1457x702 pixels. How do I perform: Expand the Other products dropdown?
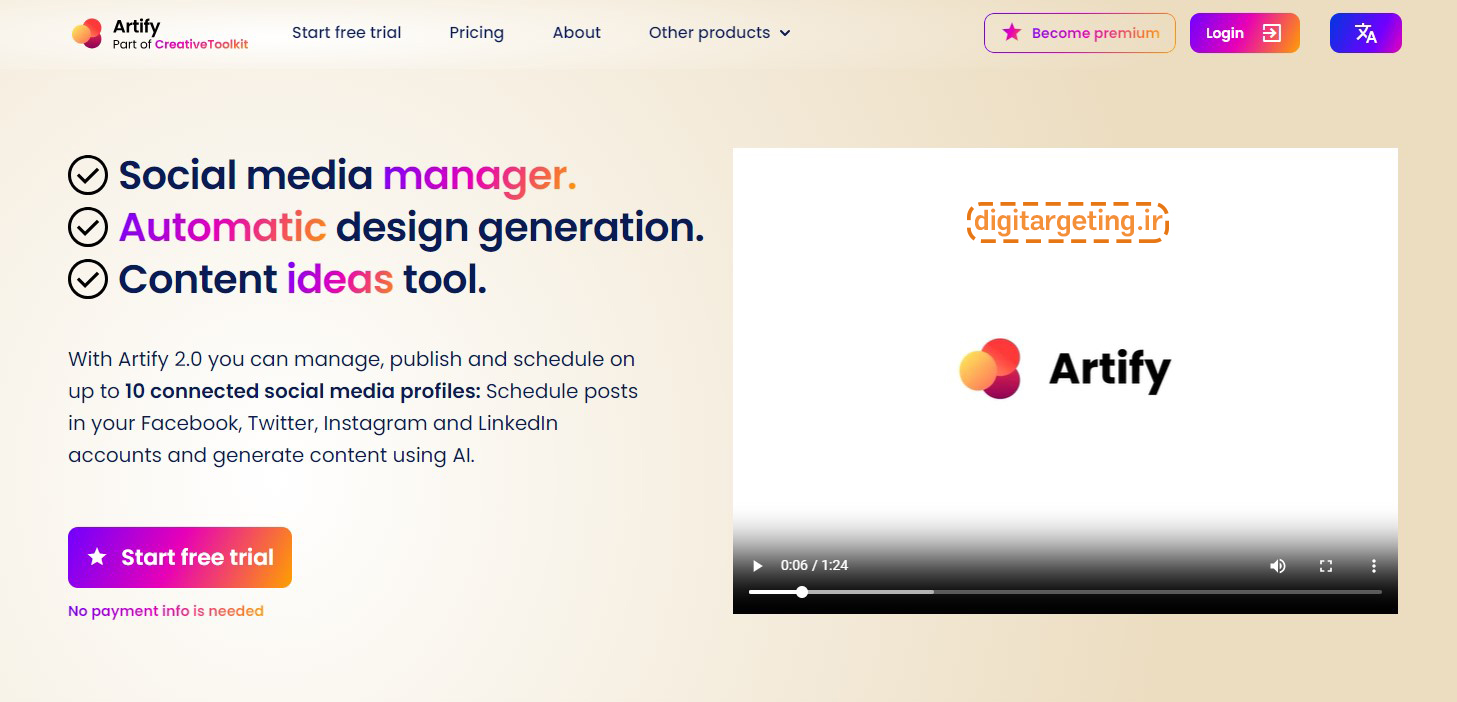tap(720, 33)
